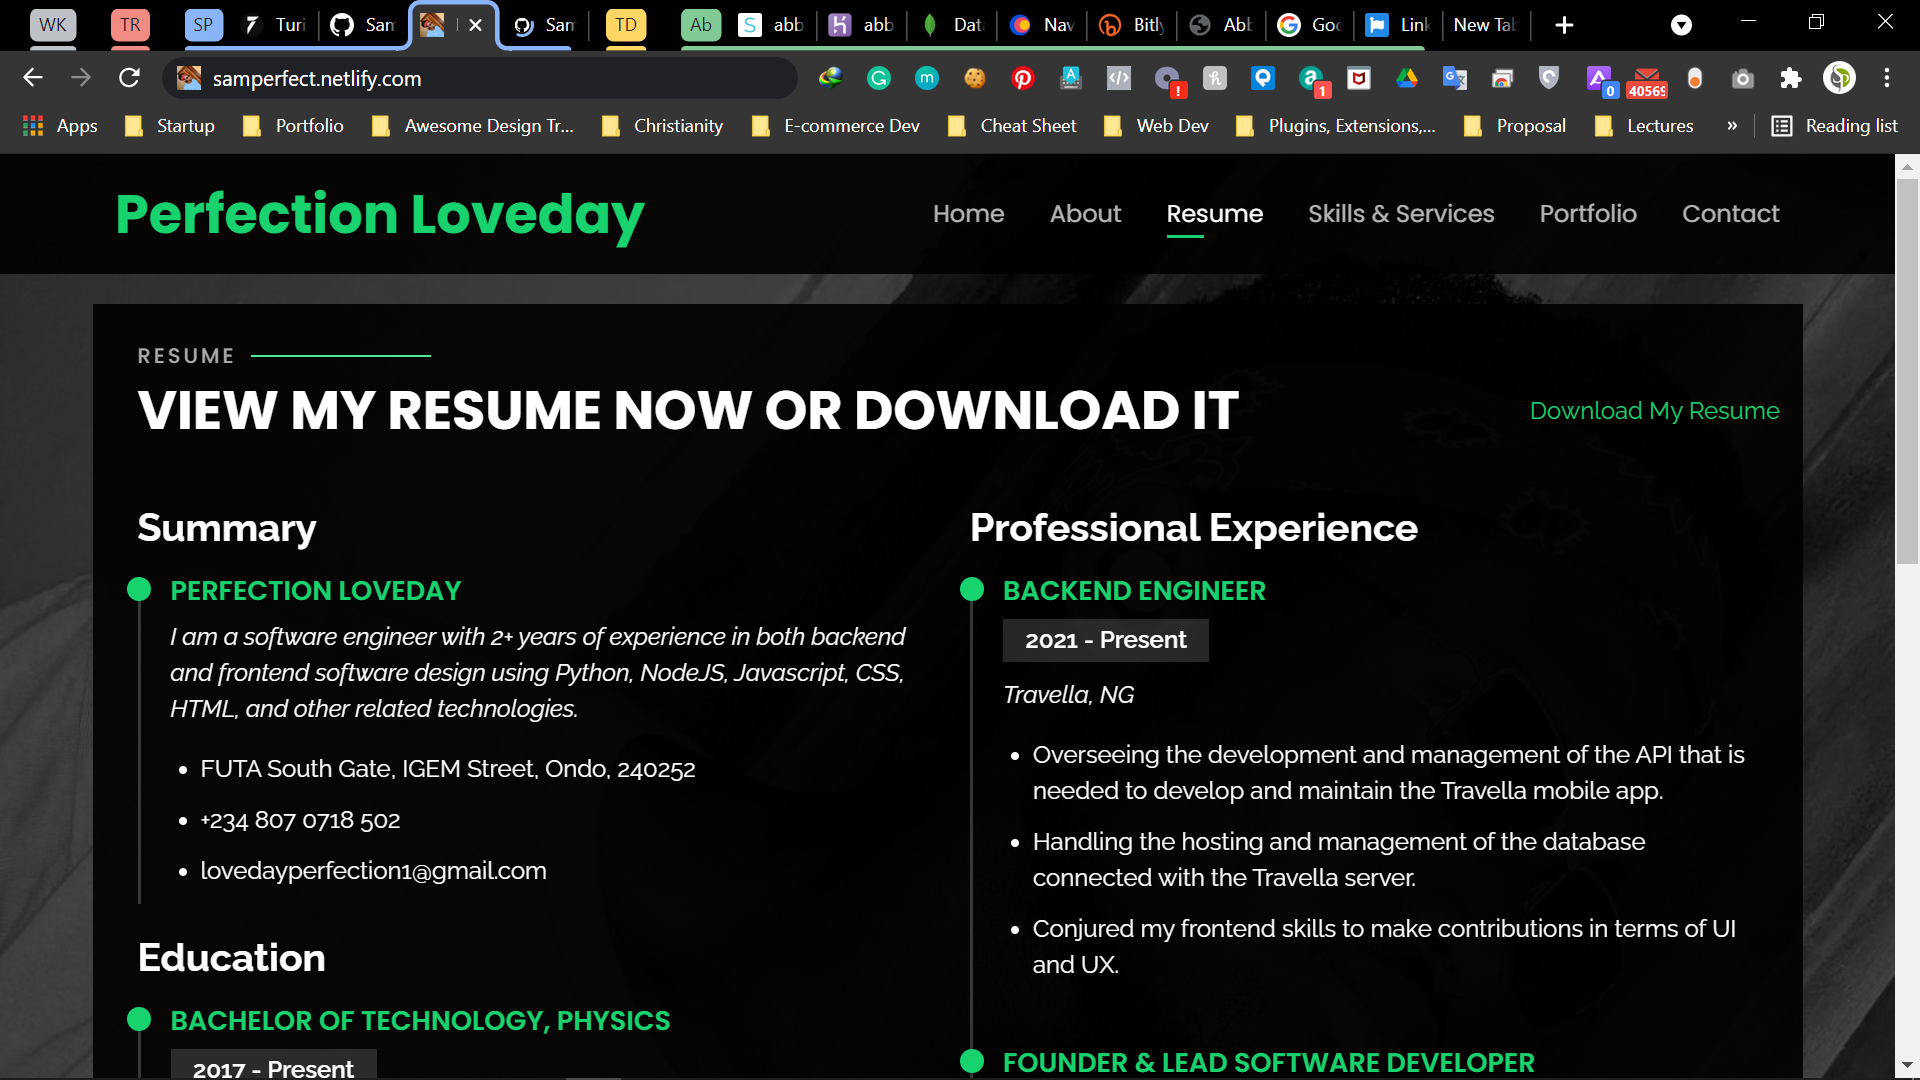Open the Google Translate extension

[x=1455, y=78]
